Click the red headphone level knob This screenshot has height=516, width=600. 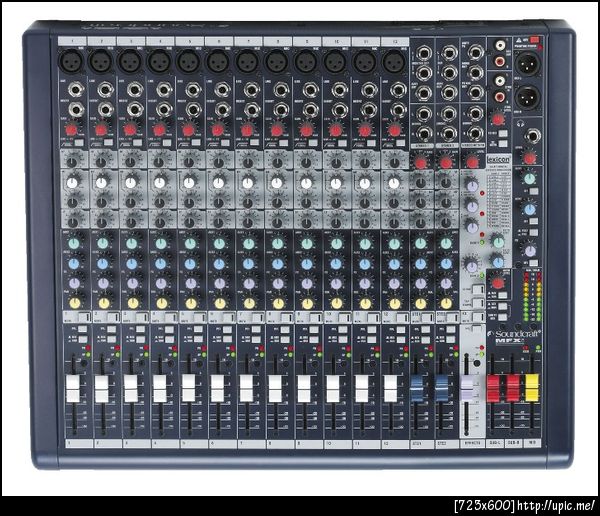(x=530, y=158)
